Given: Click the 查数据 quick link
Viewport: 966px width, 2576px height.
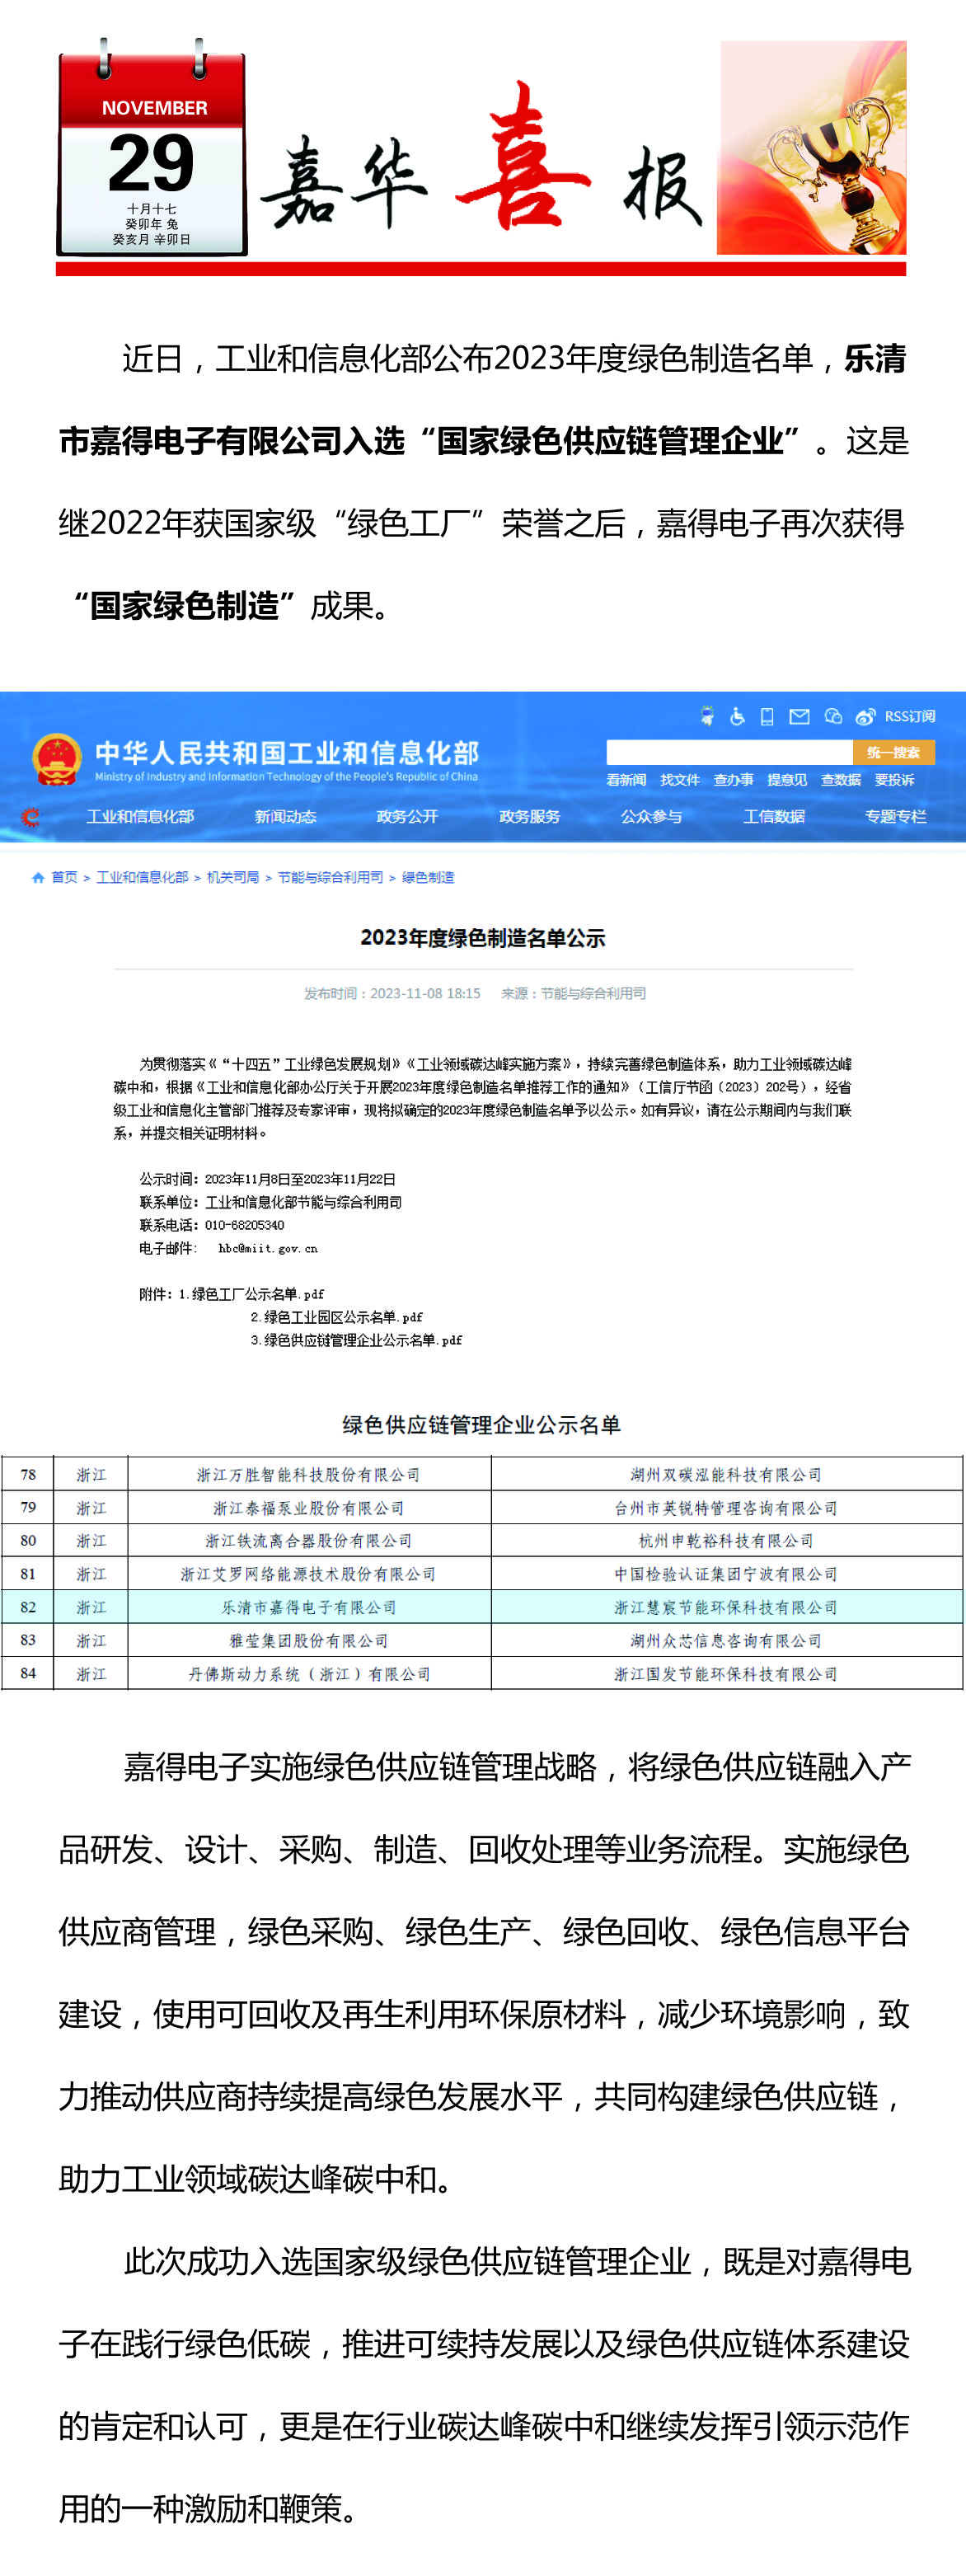Looking at the screenshot, I should (841, 780).
